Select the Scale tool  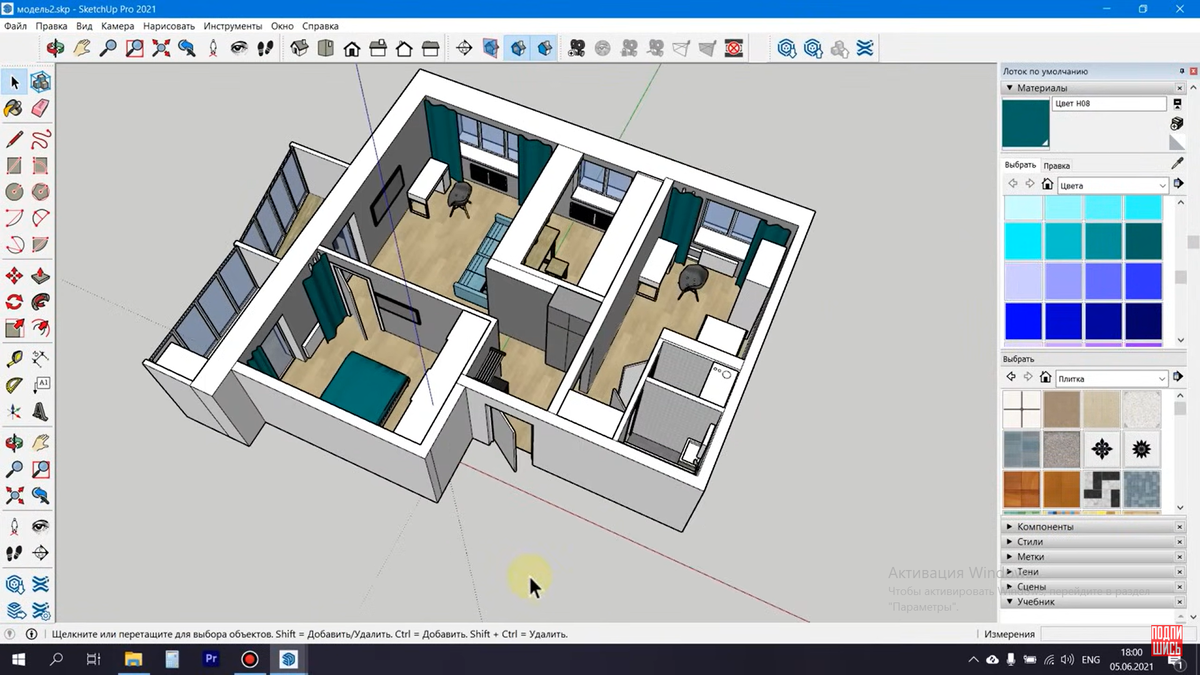[x=15, y=328]
